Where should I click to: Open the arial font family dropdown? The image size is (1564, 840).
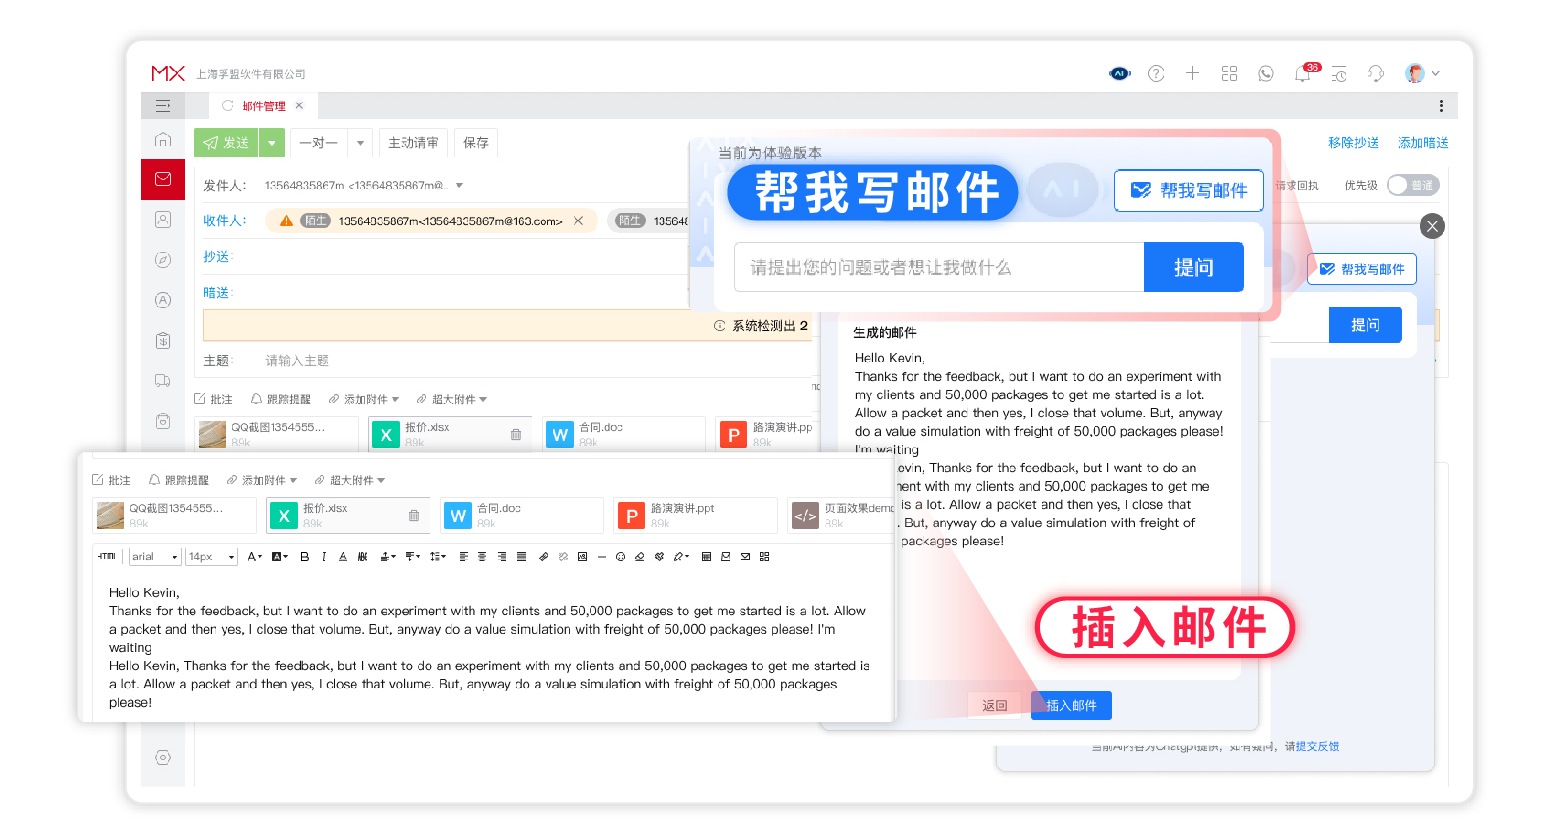[x=155, y=556]
